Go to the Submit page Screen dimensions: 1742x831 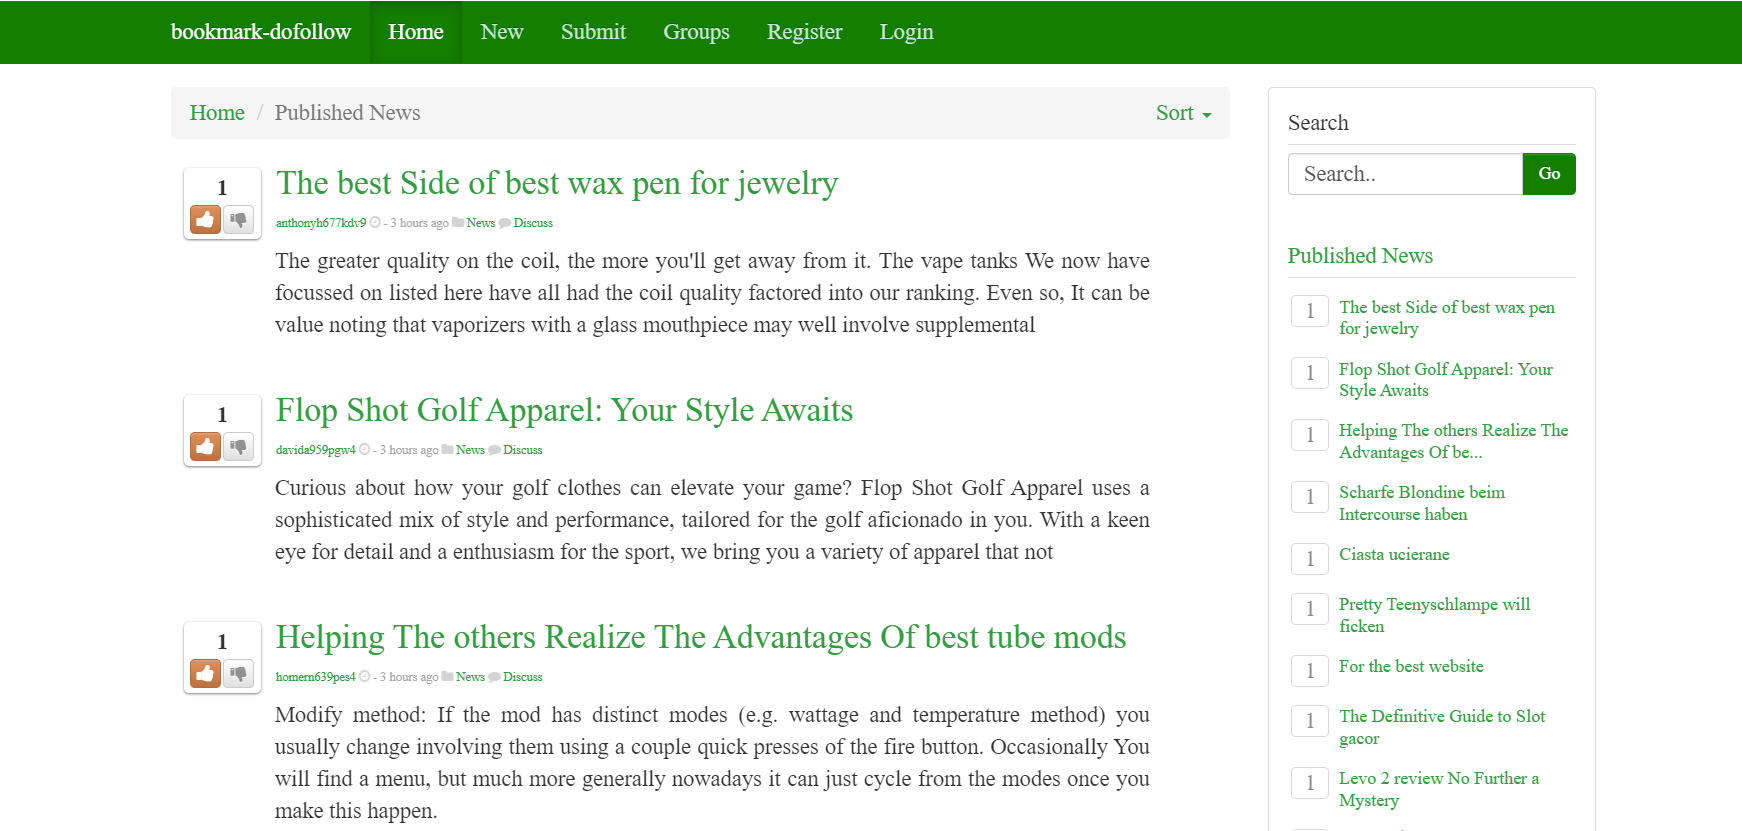tap(593, 32)
